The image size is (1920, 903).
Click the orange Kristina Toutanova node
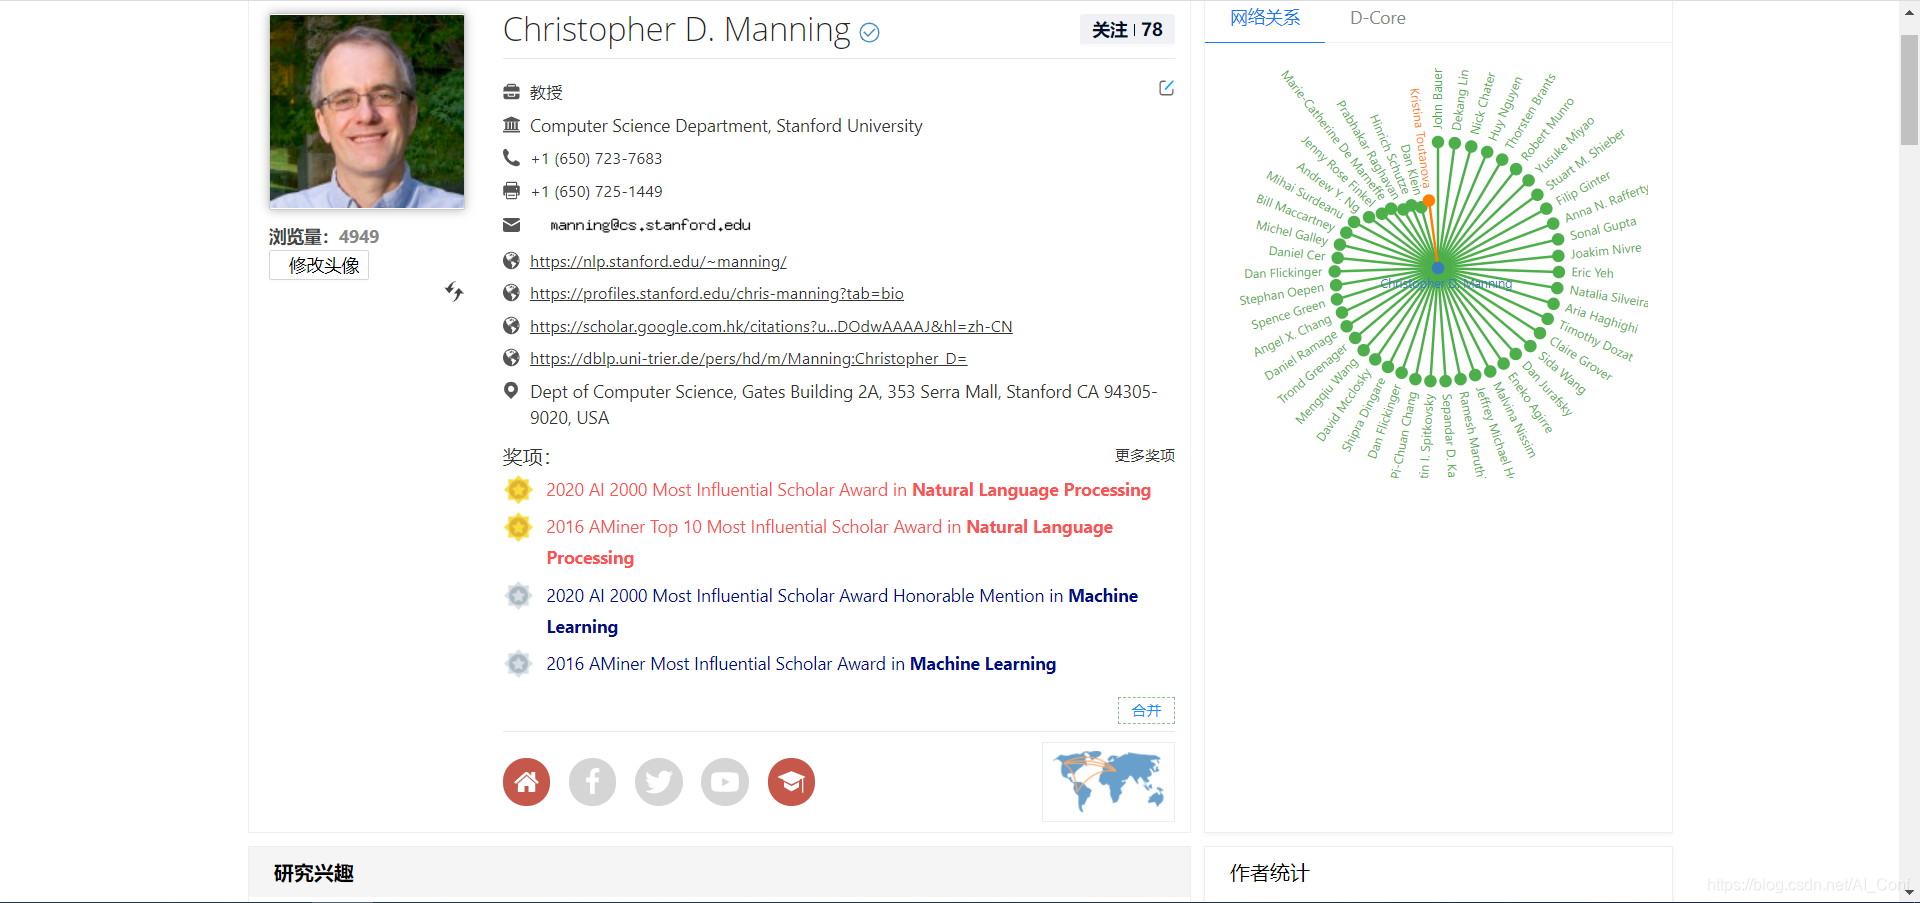pyautogui.click(x=1429, y=201)
